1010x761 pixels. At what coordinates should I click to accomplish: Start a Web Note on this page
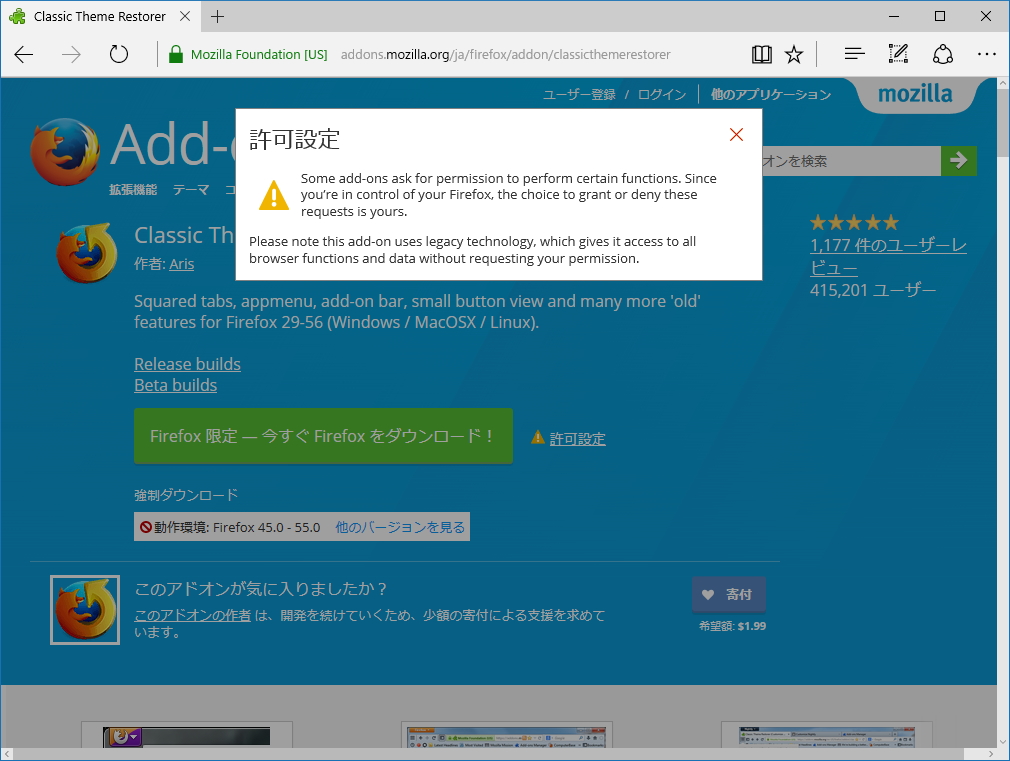pyautogui.click(x=897, y=54)
